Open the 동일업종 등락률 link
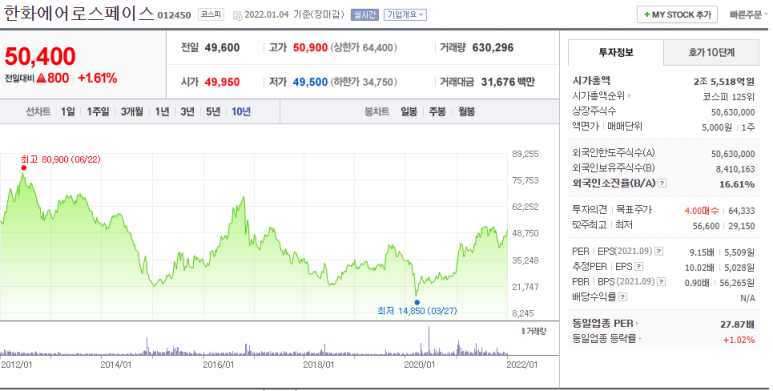The width and height of the screenshot is (773, 391). pos(607,339)
